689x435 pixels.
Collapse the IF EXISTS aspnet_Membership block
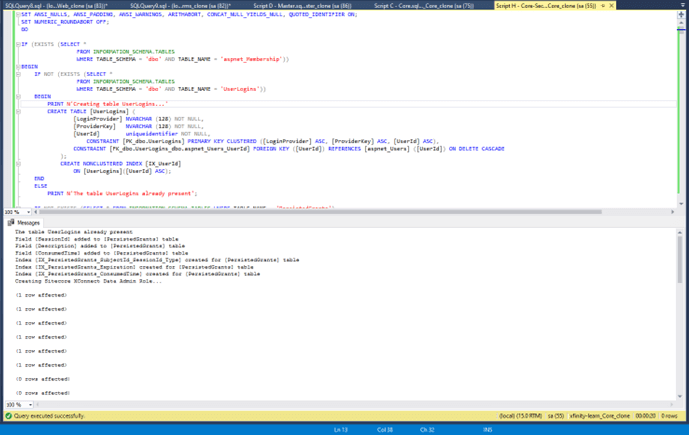click(18, 45)
